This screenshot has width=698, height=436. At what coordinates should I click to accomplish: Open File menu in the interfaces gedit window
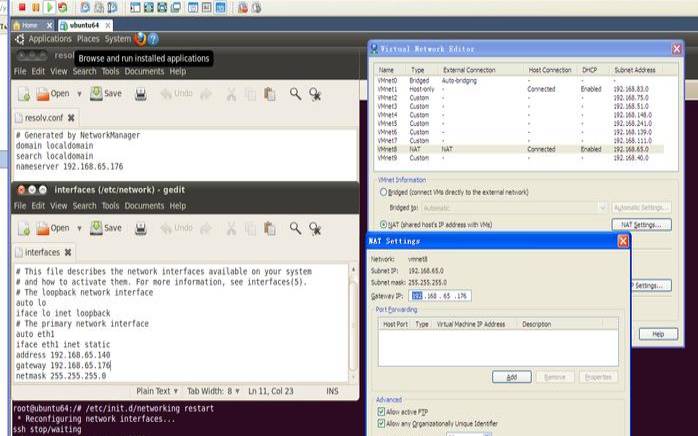point(20,206)
